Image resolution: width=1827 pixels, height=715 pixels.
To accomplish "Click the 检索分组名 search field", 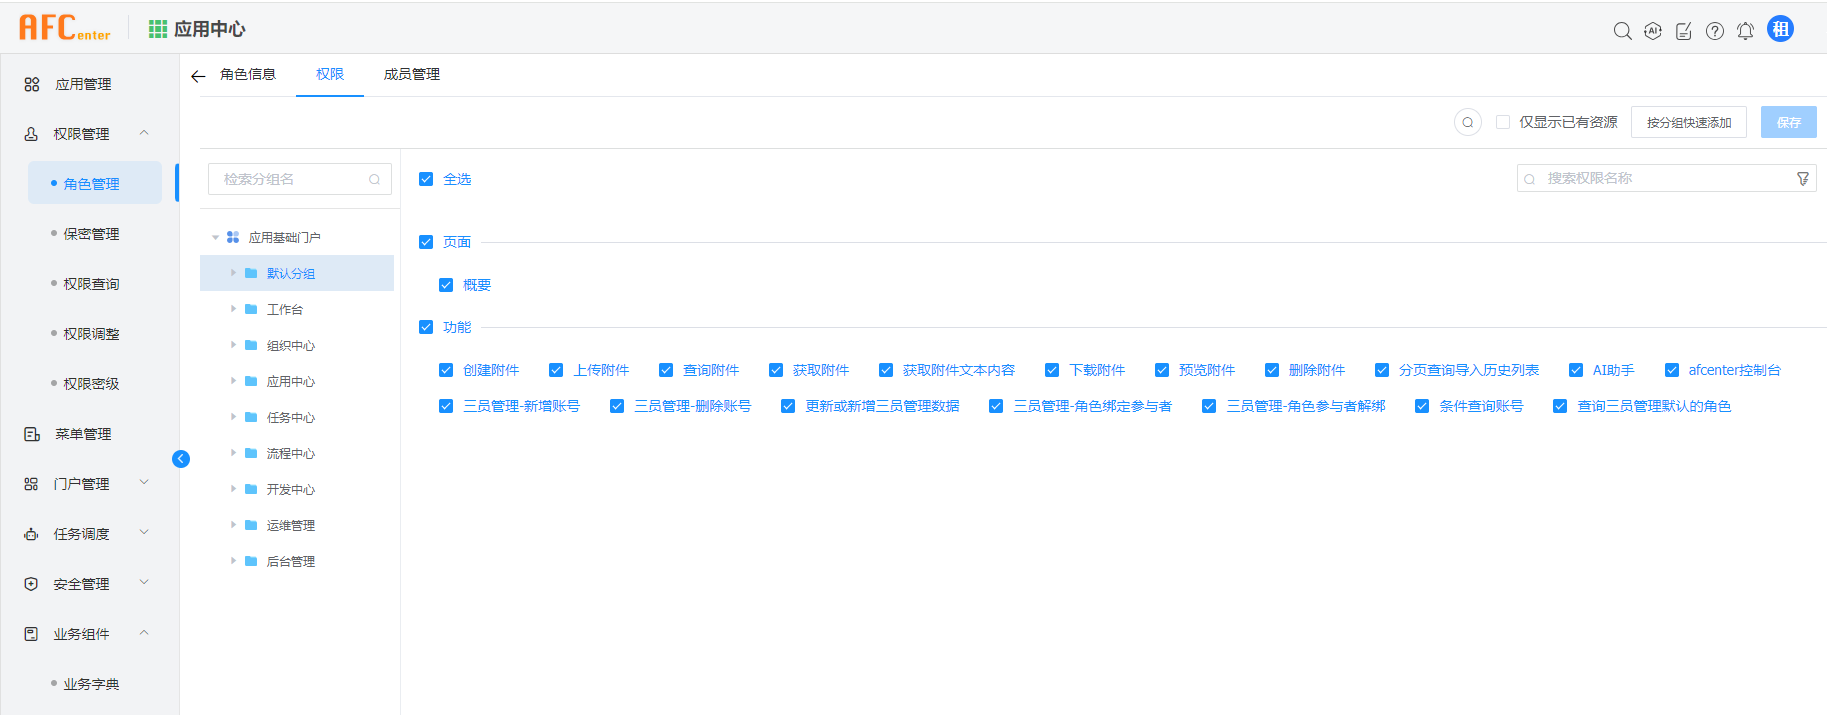I will coord(290,179).
